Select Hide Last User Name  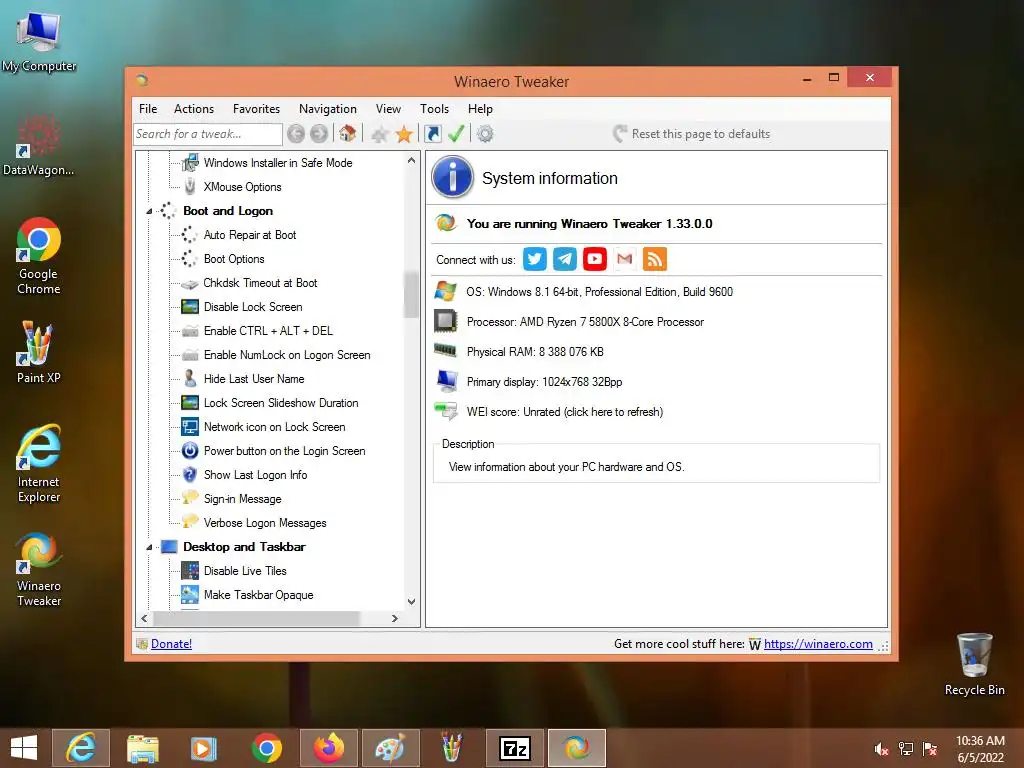point(253,379)
